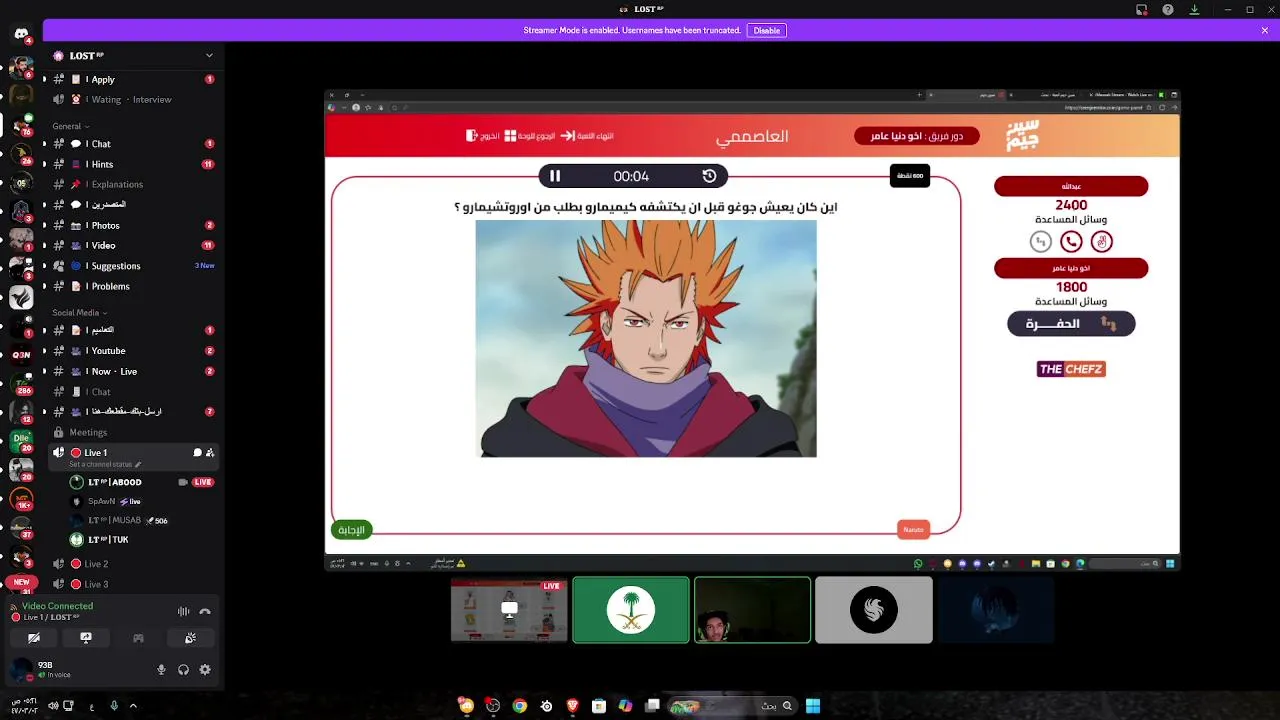Click the Discord update download arrow

pyautogui.click(x=1194, y=10)
